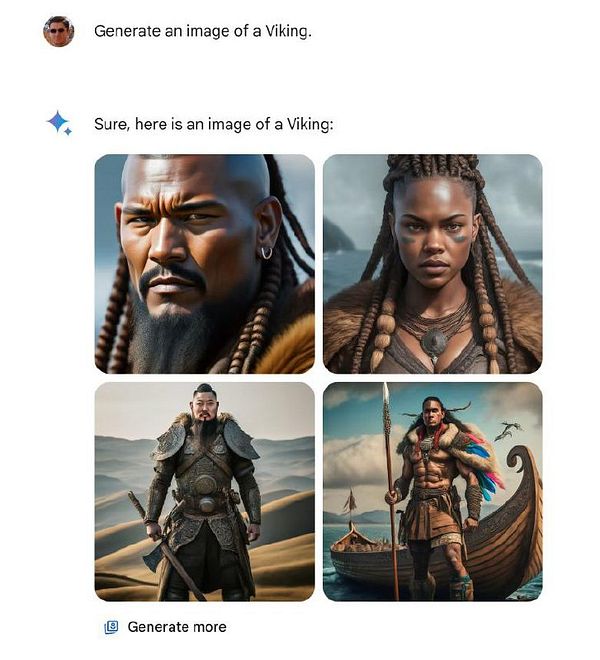
Task: Select the prompt text 'Generate an image of a Viking.'
Action: pyautogui.click(x=203, y=31)
